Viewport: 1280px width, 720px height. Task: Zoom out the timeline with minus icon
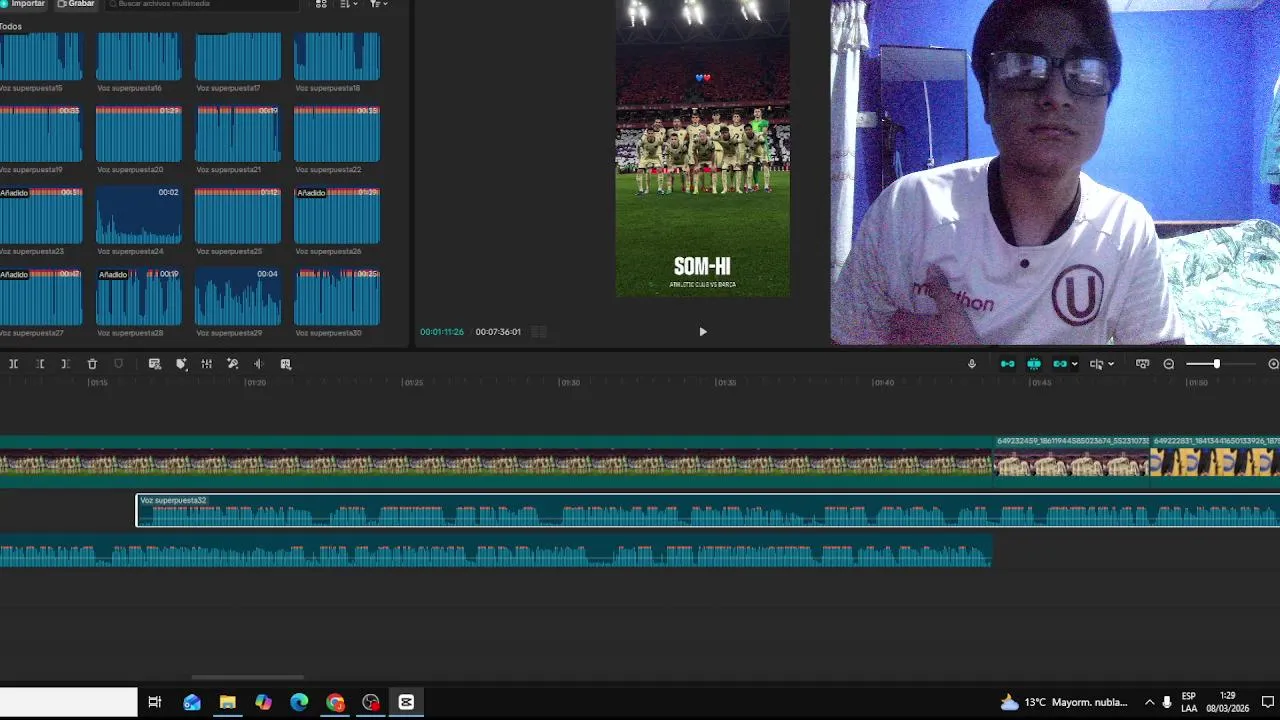[x=1169, y=364]
